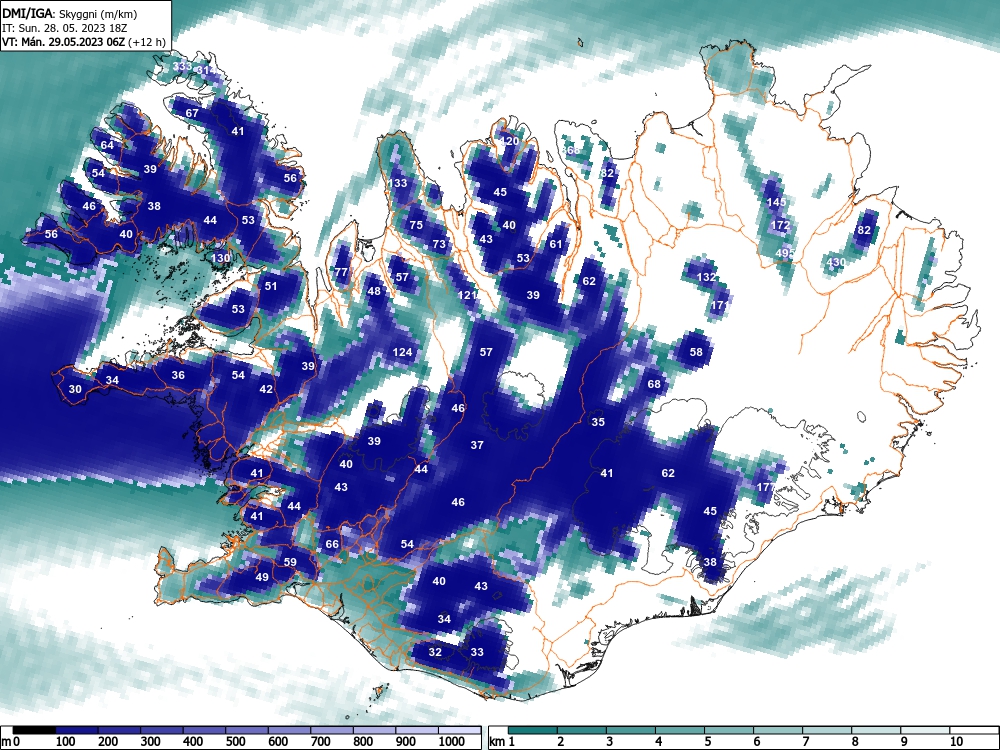The width and height of the screenshot is (1000, 750).
Task: Click the dark blue 100–200 m legend swatch
Action: [x=77, y=730]
